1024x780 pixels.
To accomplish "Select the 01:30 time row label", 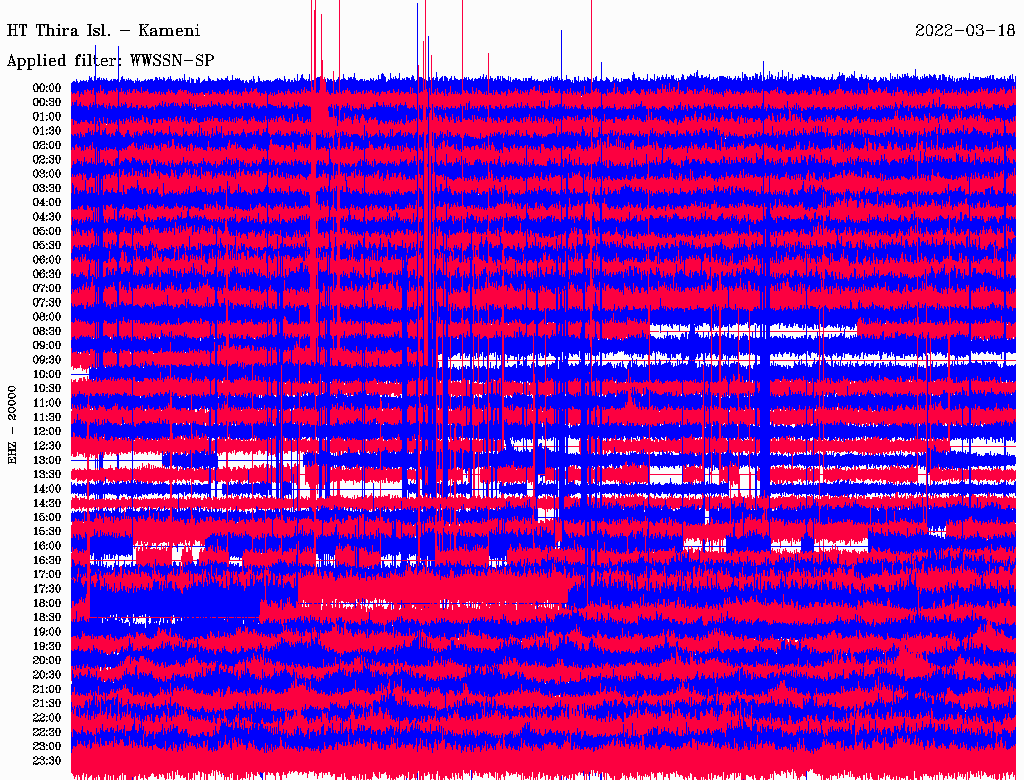I will (x=47, y=131).
